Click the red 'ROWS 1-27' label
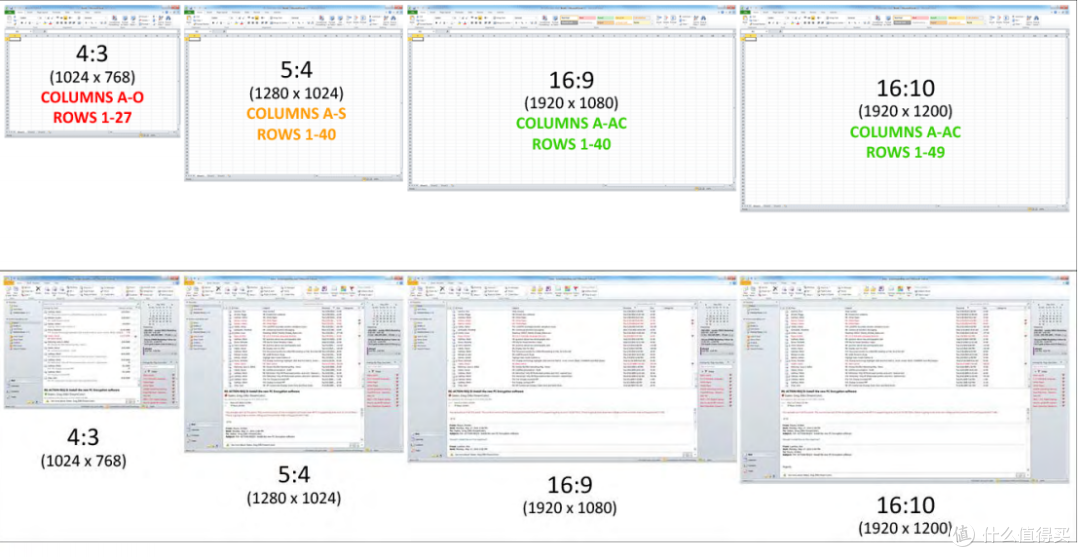This screenshot has height=557, width=1080. 92,118
